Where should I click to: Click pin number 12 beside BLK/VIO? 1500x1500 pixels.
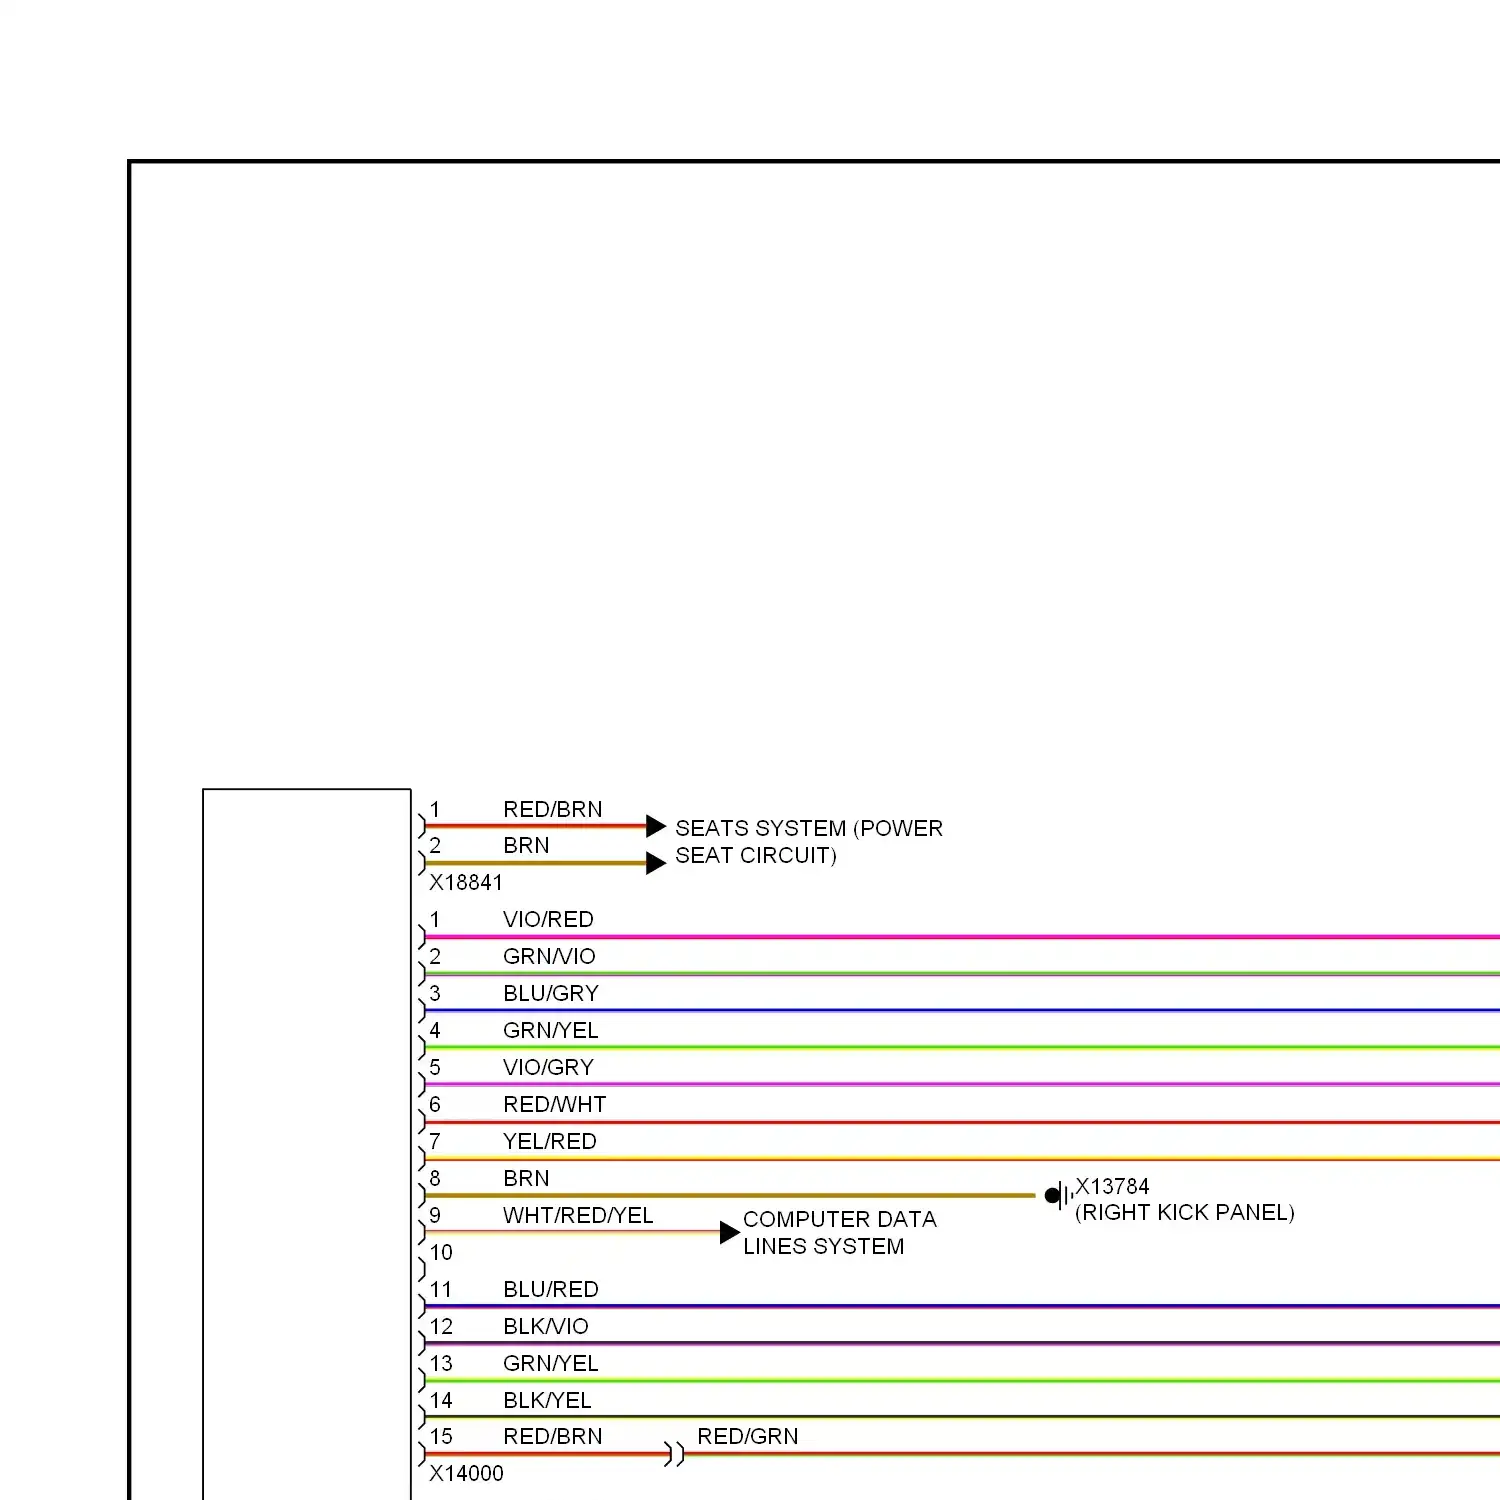441,1326
